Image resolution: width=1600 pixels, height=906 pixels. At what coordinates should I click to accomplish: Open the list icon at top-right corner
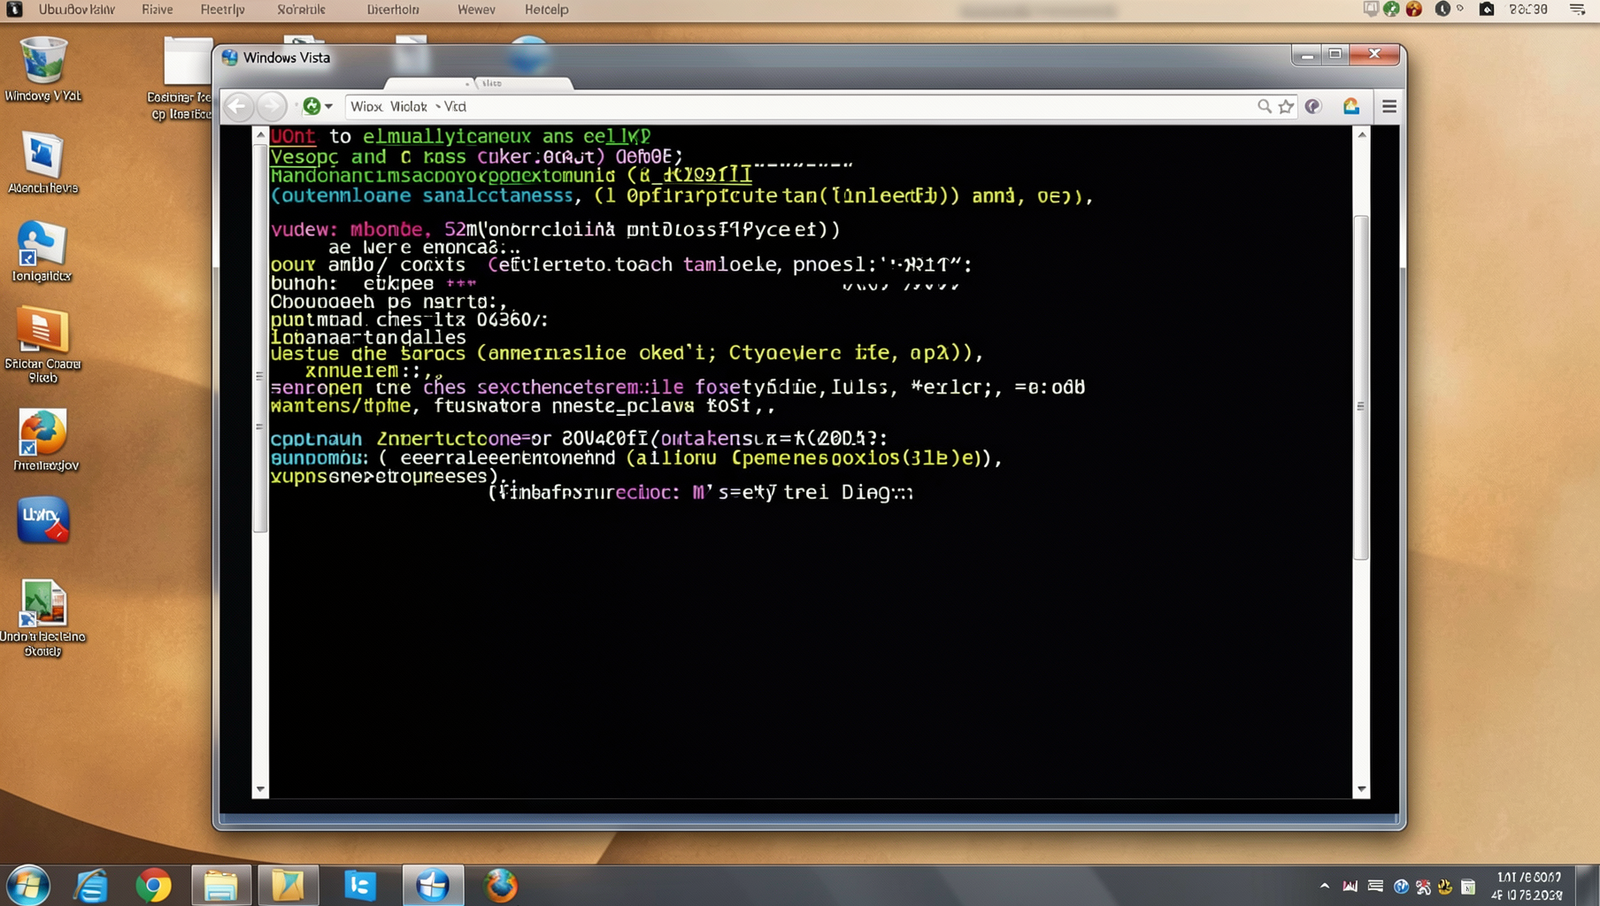1578,9
